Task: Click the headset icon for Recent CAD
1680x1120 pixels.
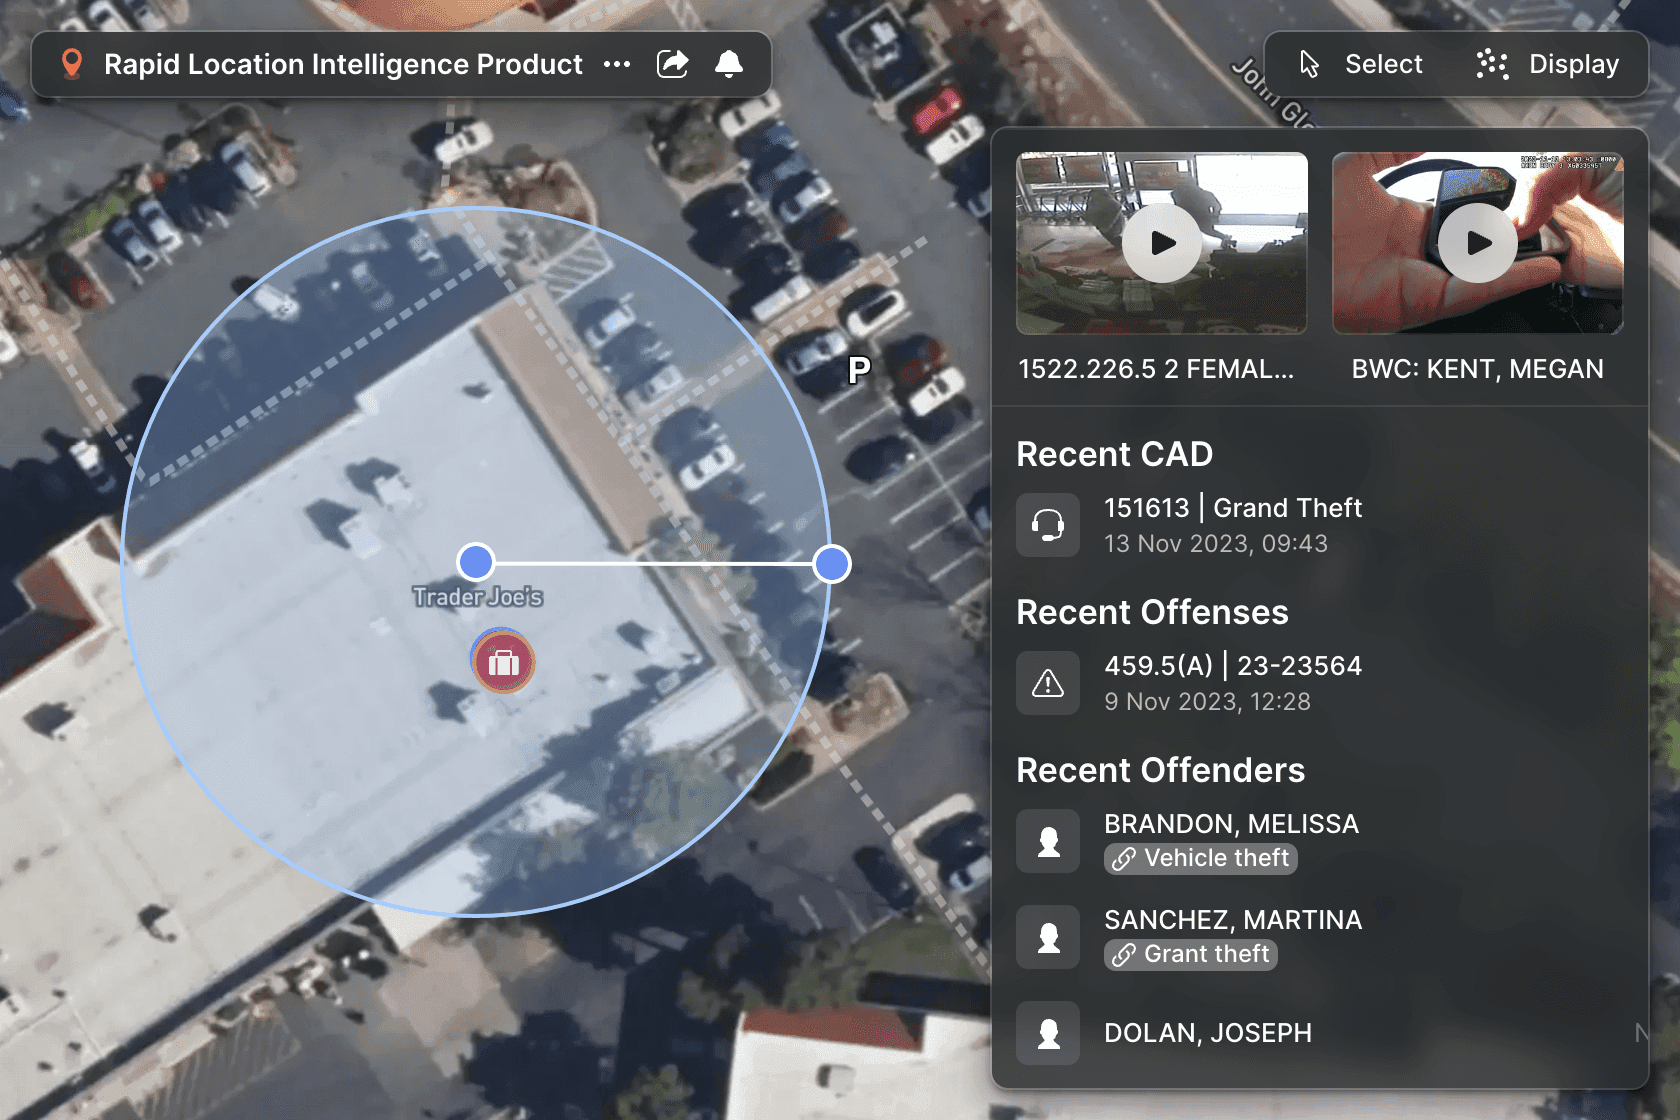Action: click(x=1048, y=525)
